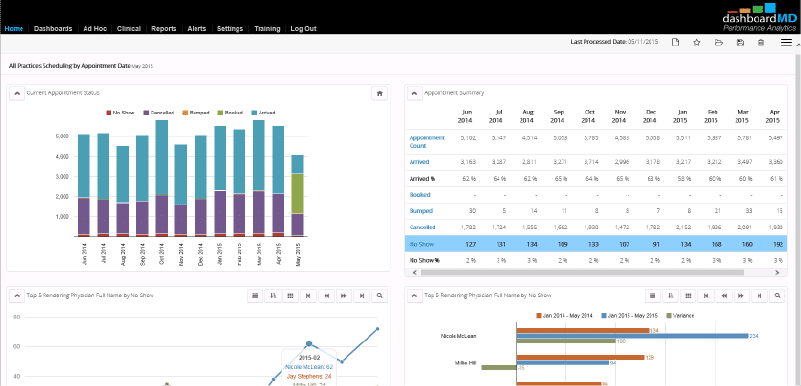Click fast-forward next icon in variance bar chart panel

pos(742,296)
